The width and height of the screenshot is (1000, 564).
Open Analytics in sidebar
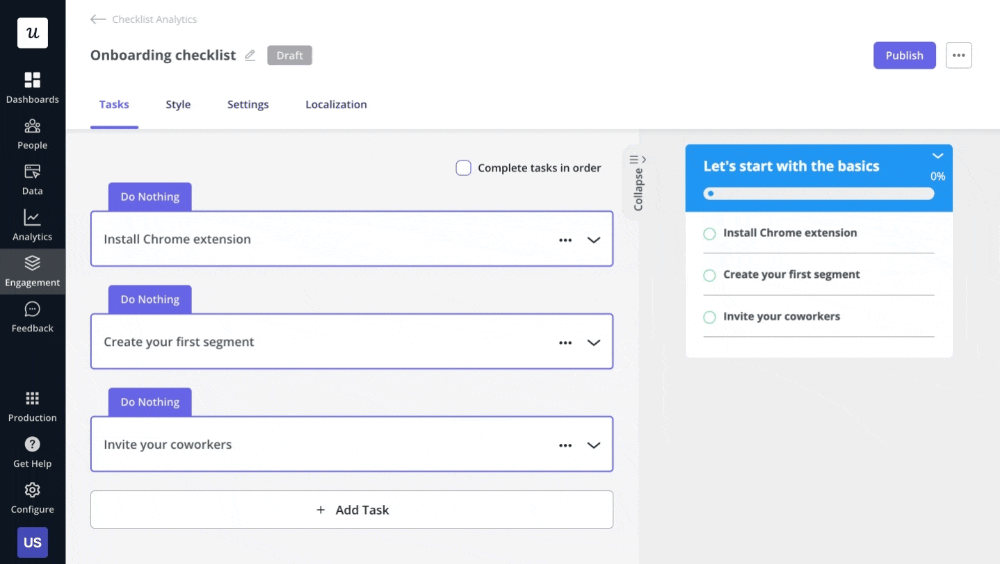point(32,218)
